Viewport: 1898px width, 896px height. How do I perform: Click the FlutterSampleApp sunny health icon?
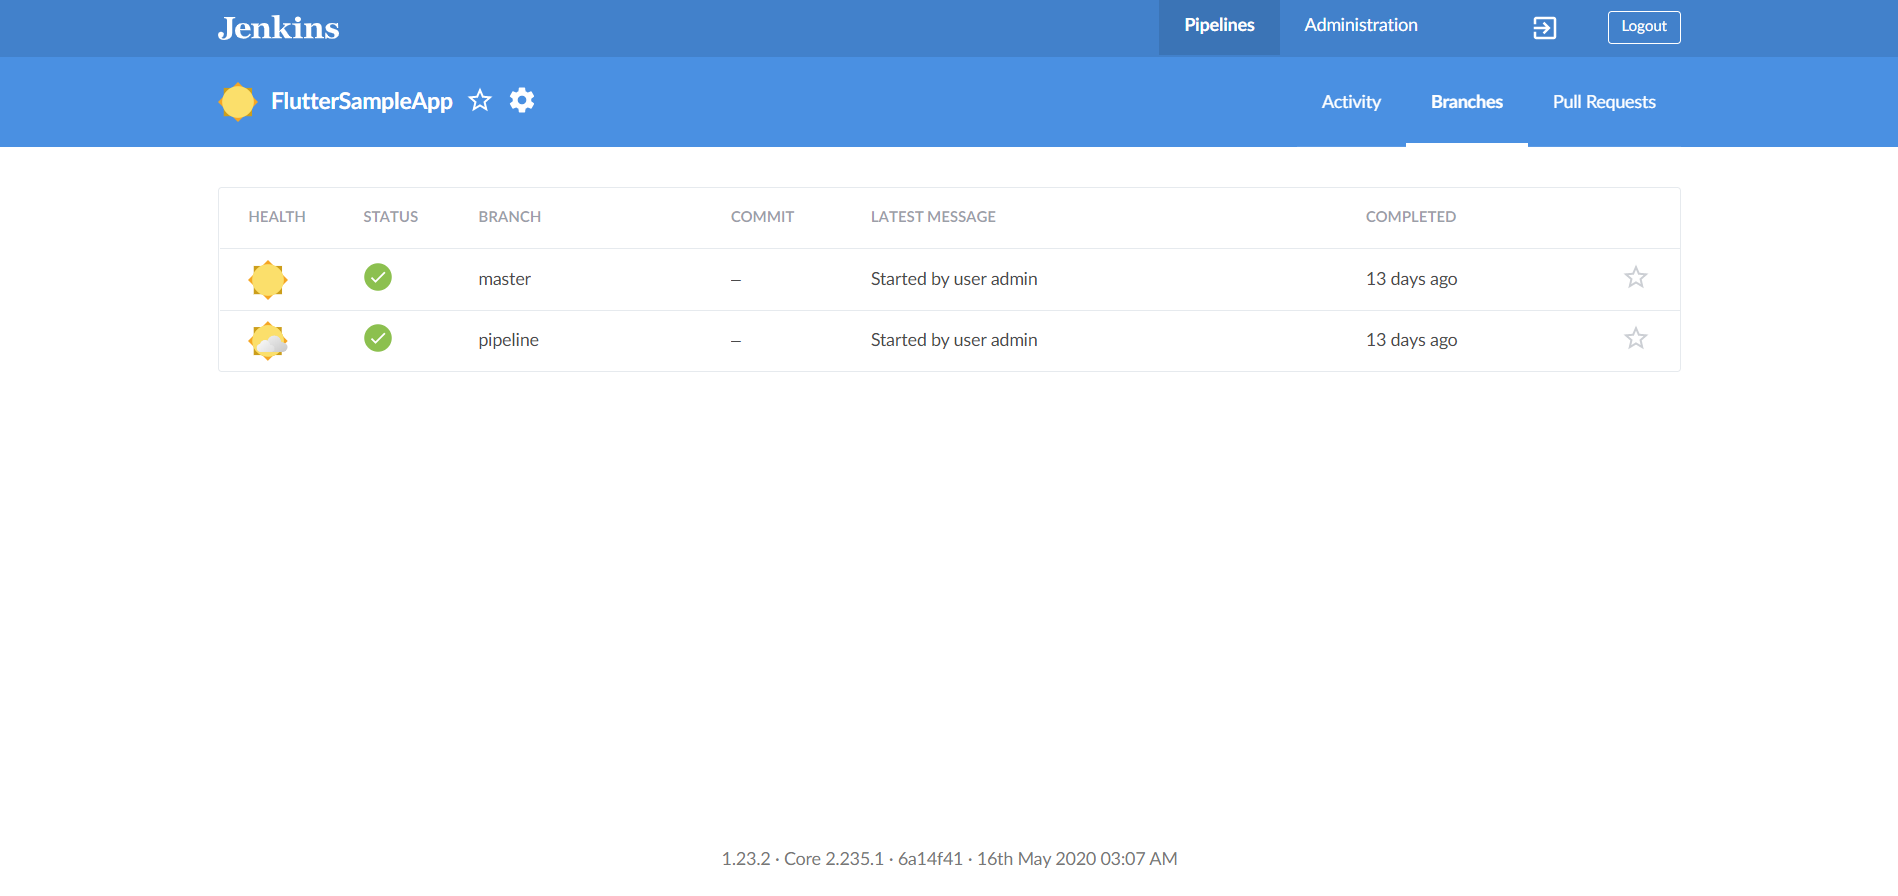click(238, 102)
